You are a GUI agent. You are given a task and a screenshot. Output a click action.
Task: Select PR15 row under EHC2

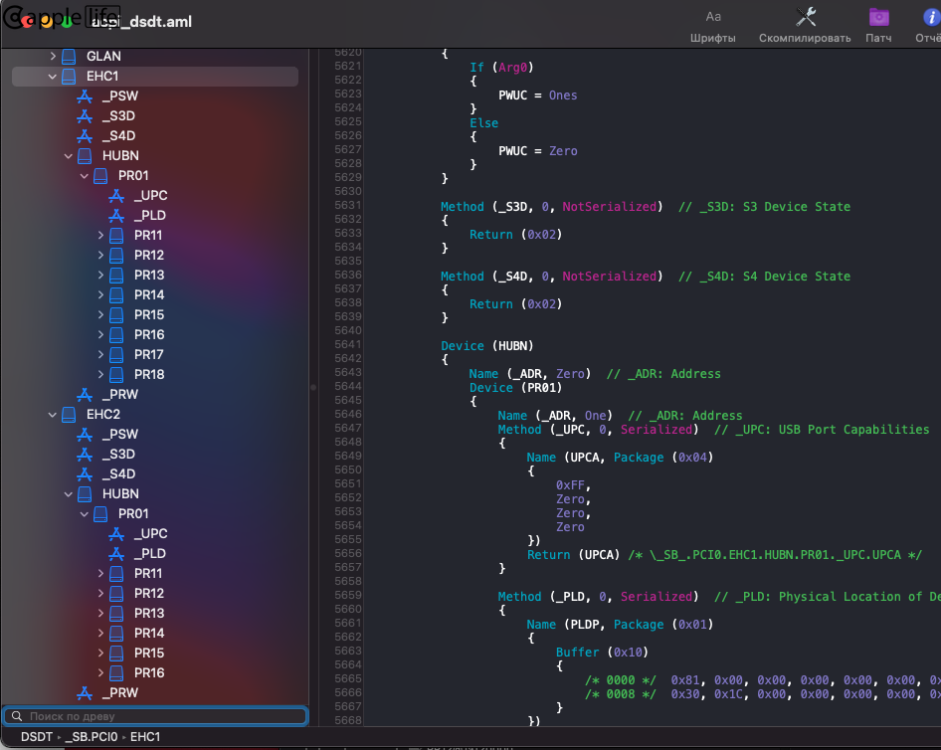pos(155,653)
